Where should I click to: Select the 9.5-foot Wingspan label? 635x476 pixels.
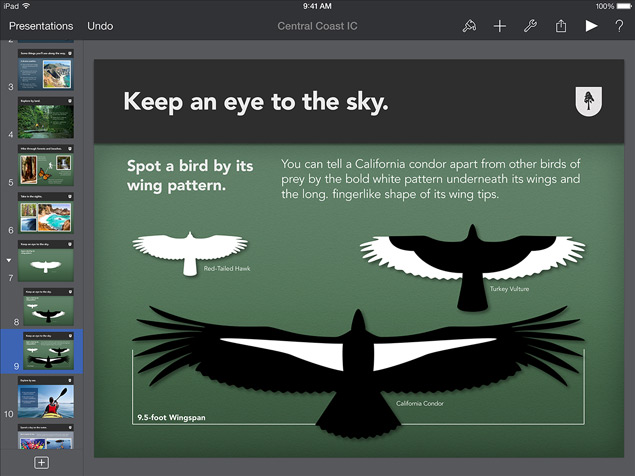171,418
